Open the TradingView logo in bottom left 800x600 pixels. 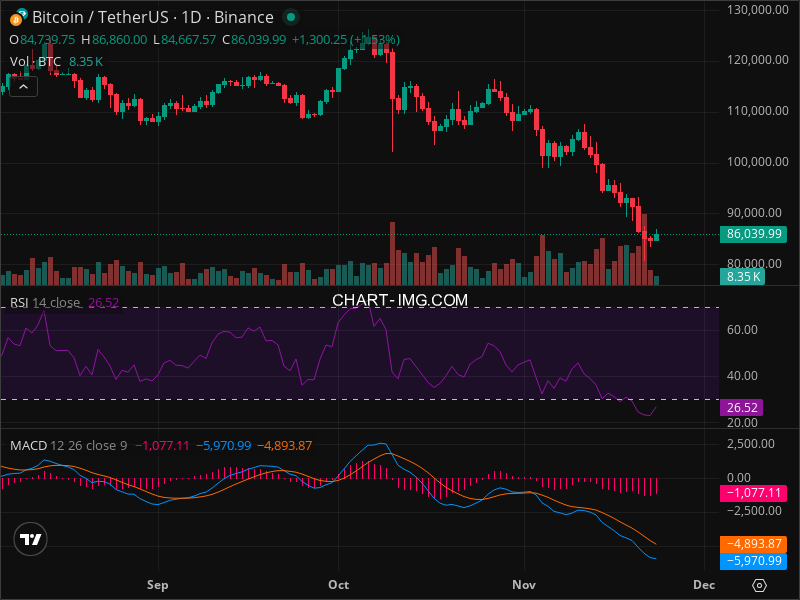31,539
